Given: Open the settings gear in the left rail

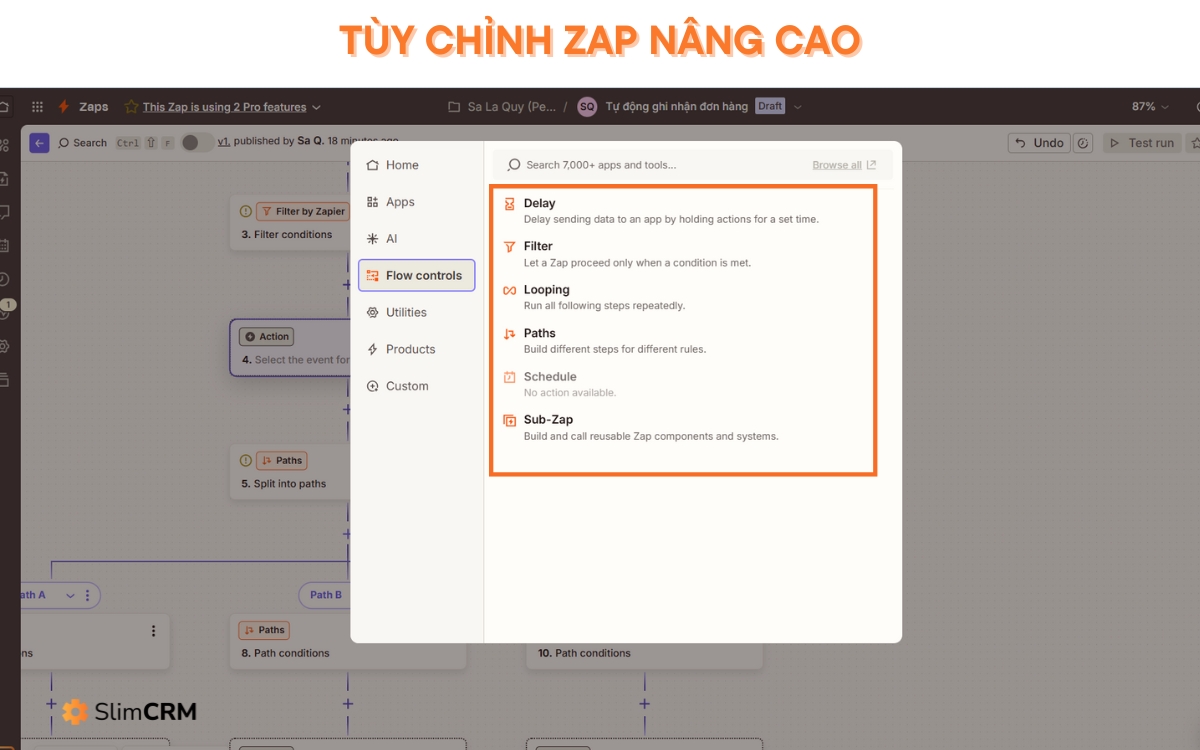Looking at the screenshot, I should [5, 346].
